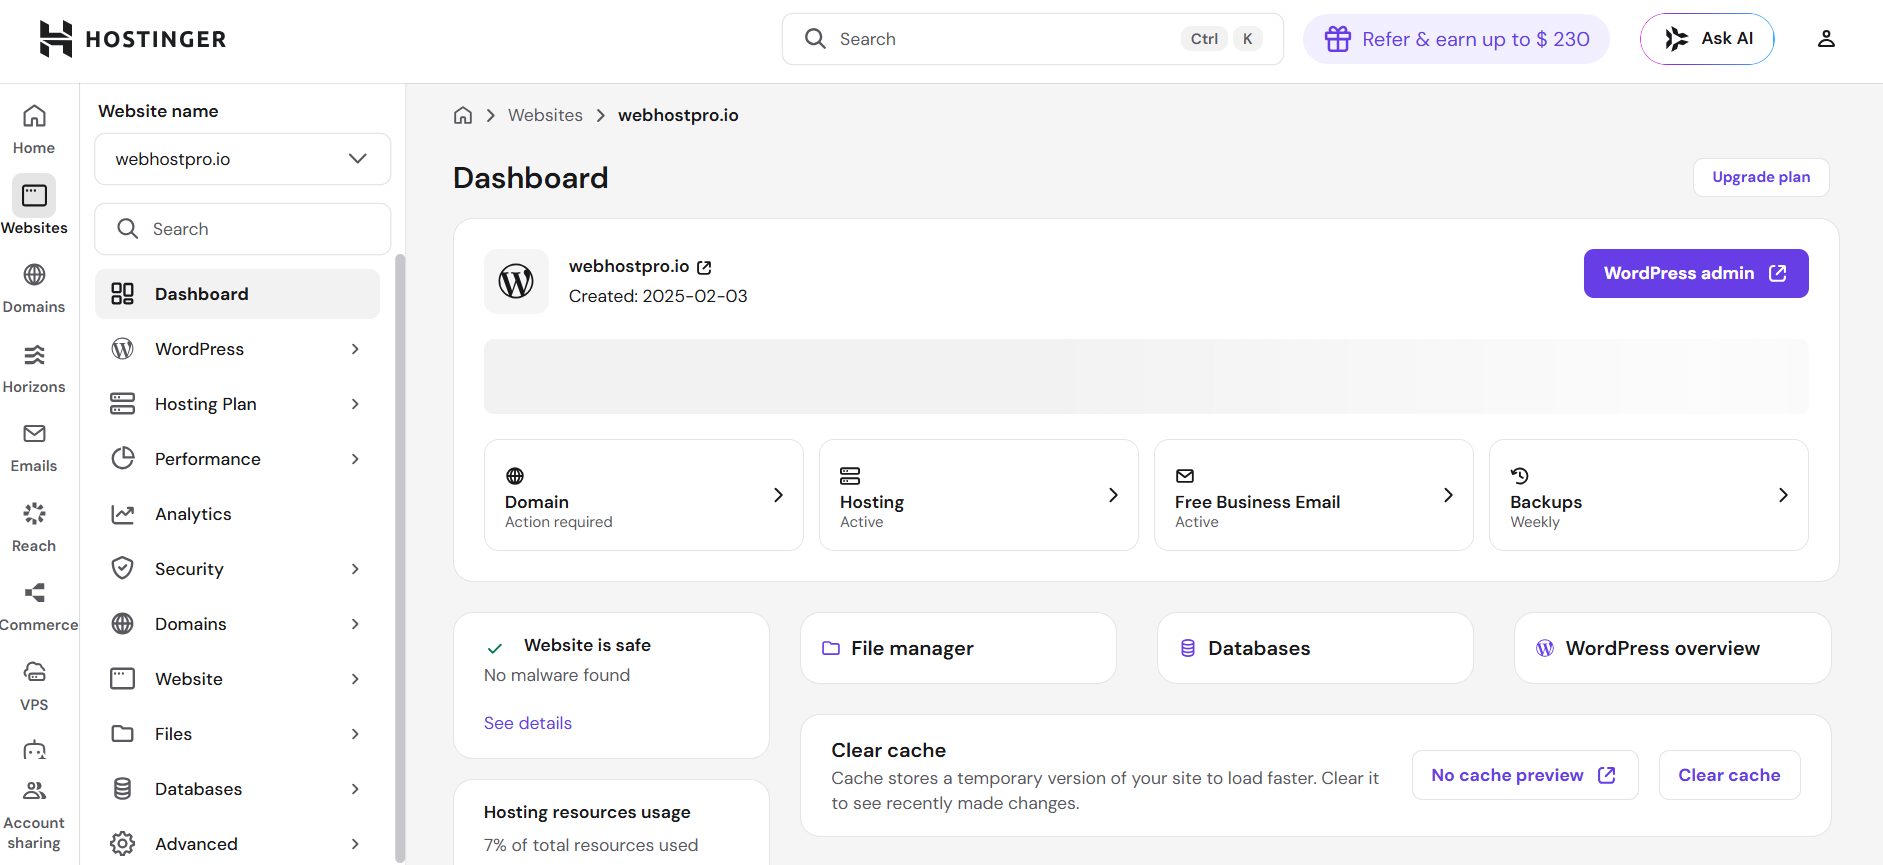Expand the Advanced sidebar menu
Viewport: 1883px width, 865px height.
355,844
